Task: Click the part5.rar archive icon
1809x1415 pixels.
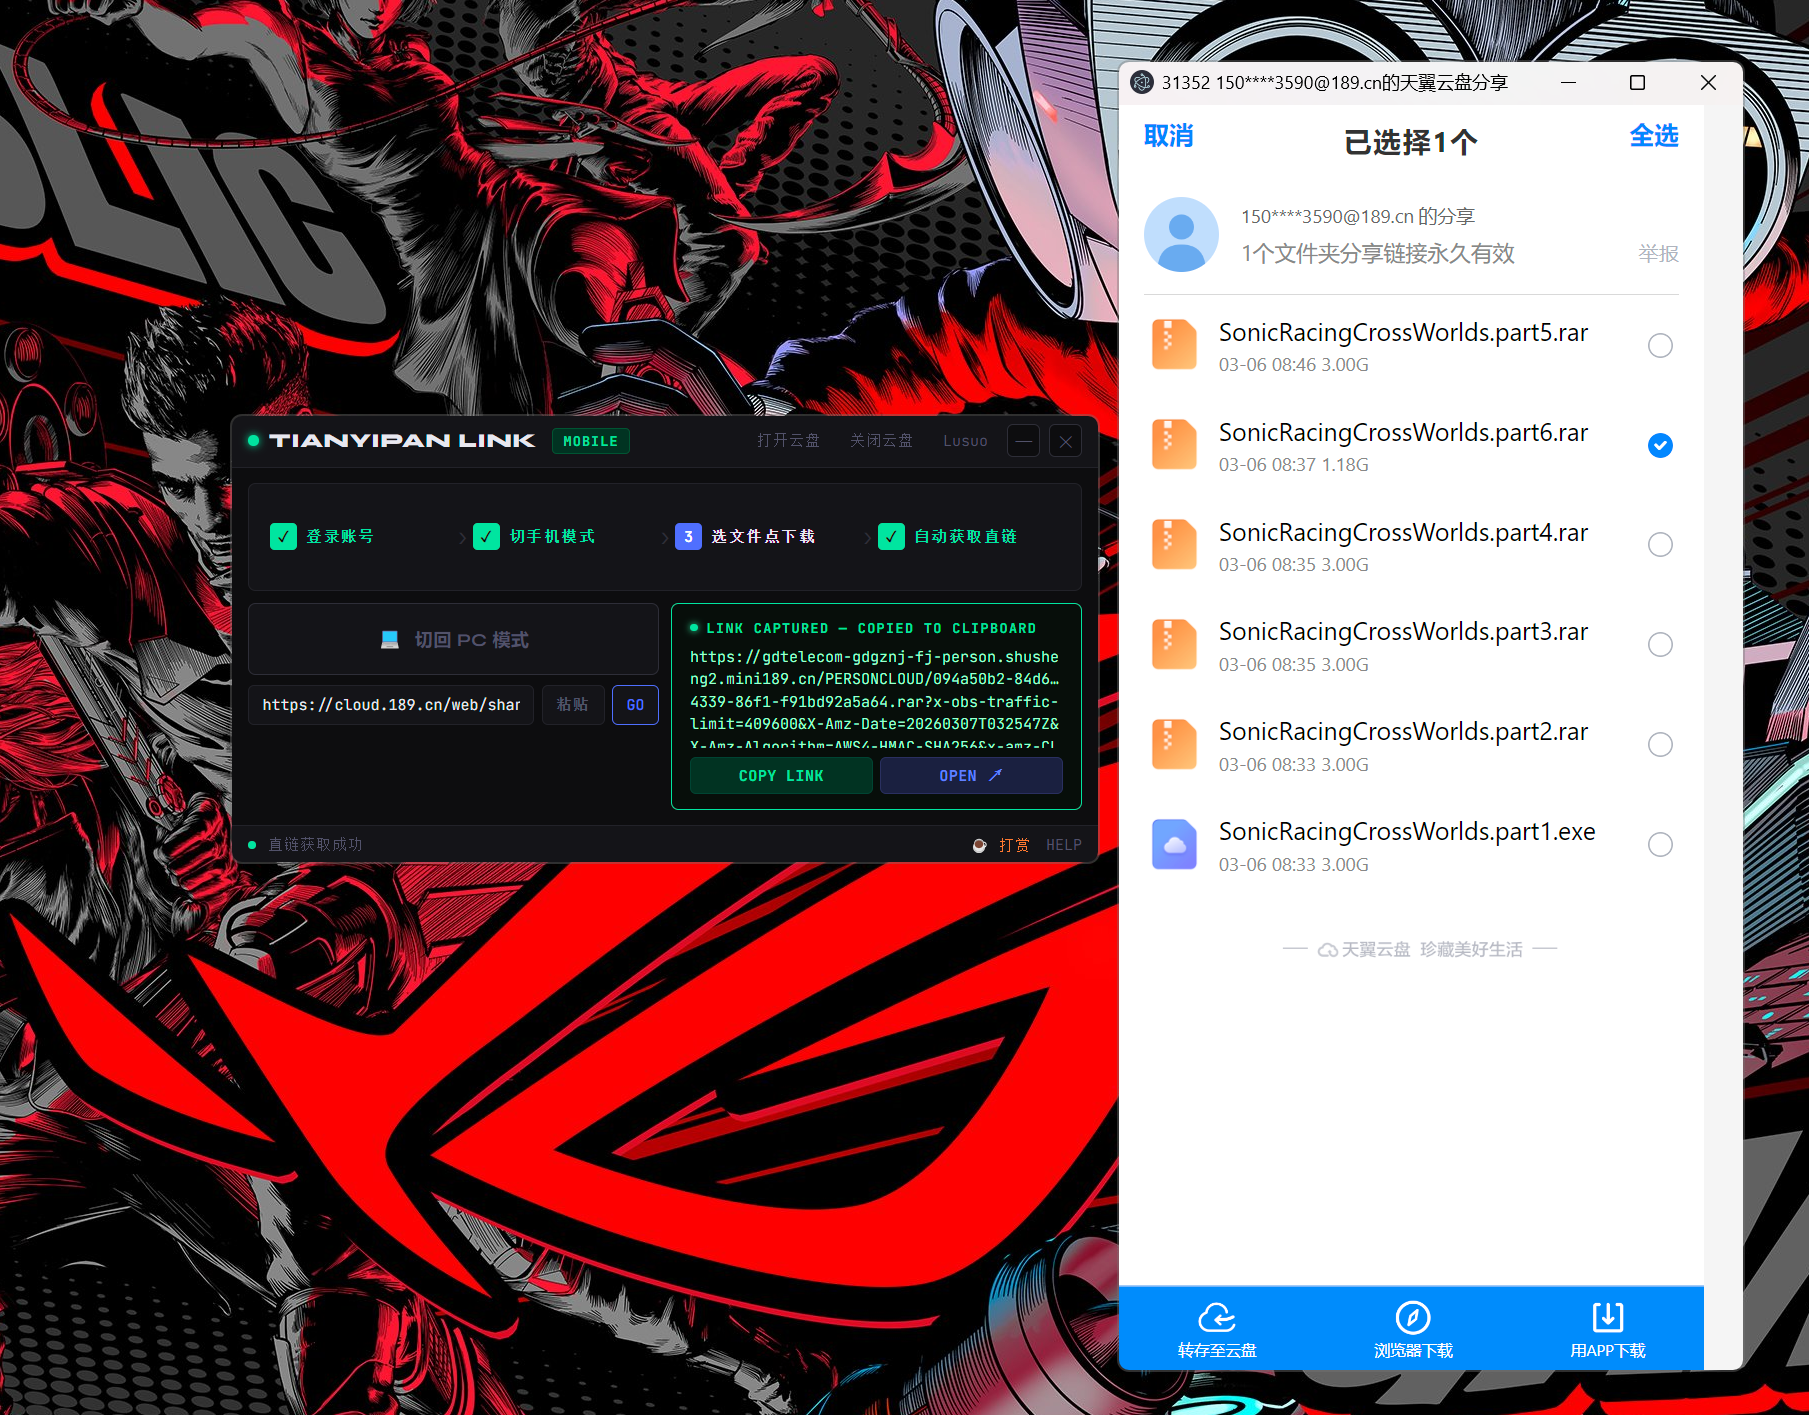Action: 1174,345
